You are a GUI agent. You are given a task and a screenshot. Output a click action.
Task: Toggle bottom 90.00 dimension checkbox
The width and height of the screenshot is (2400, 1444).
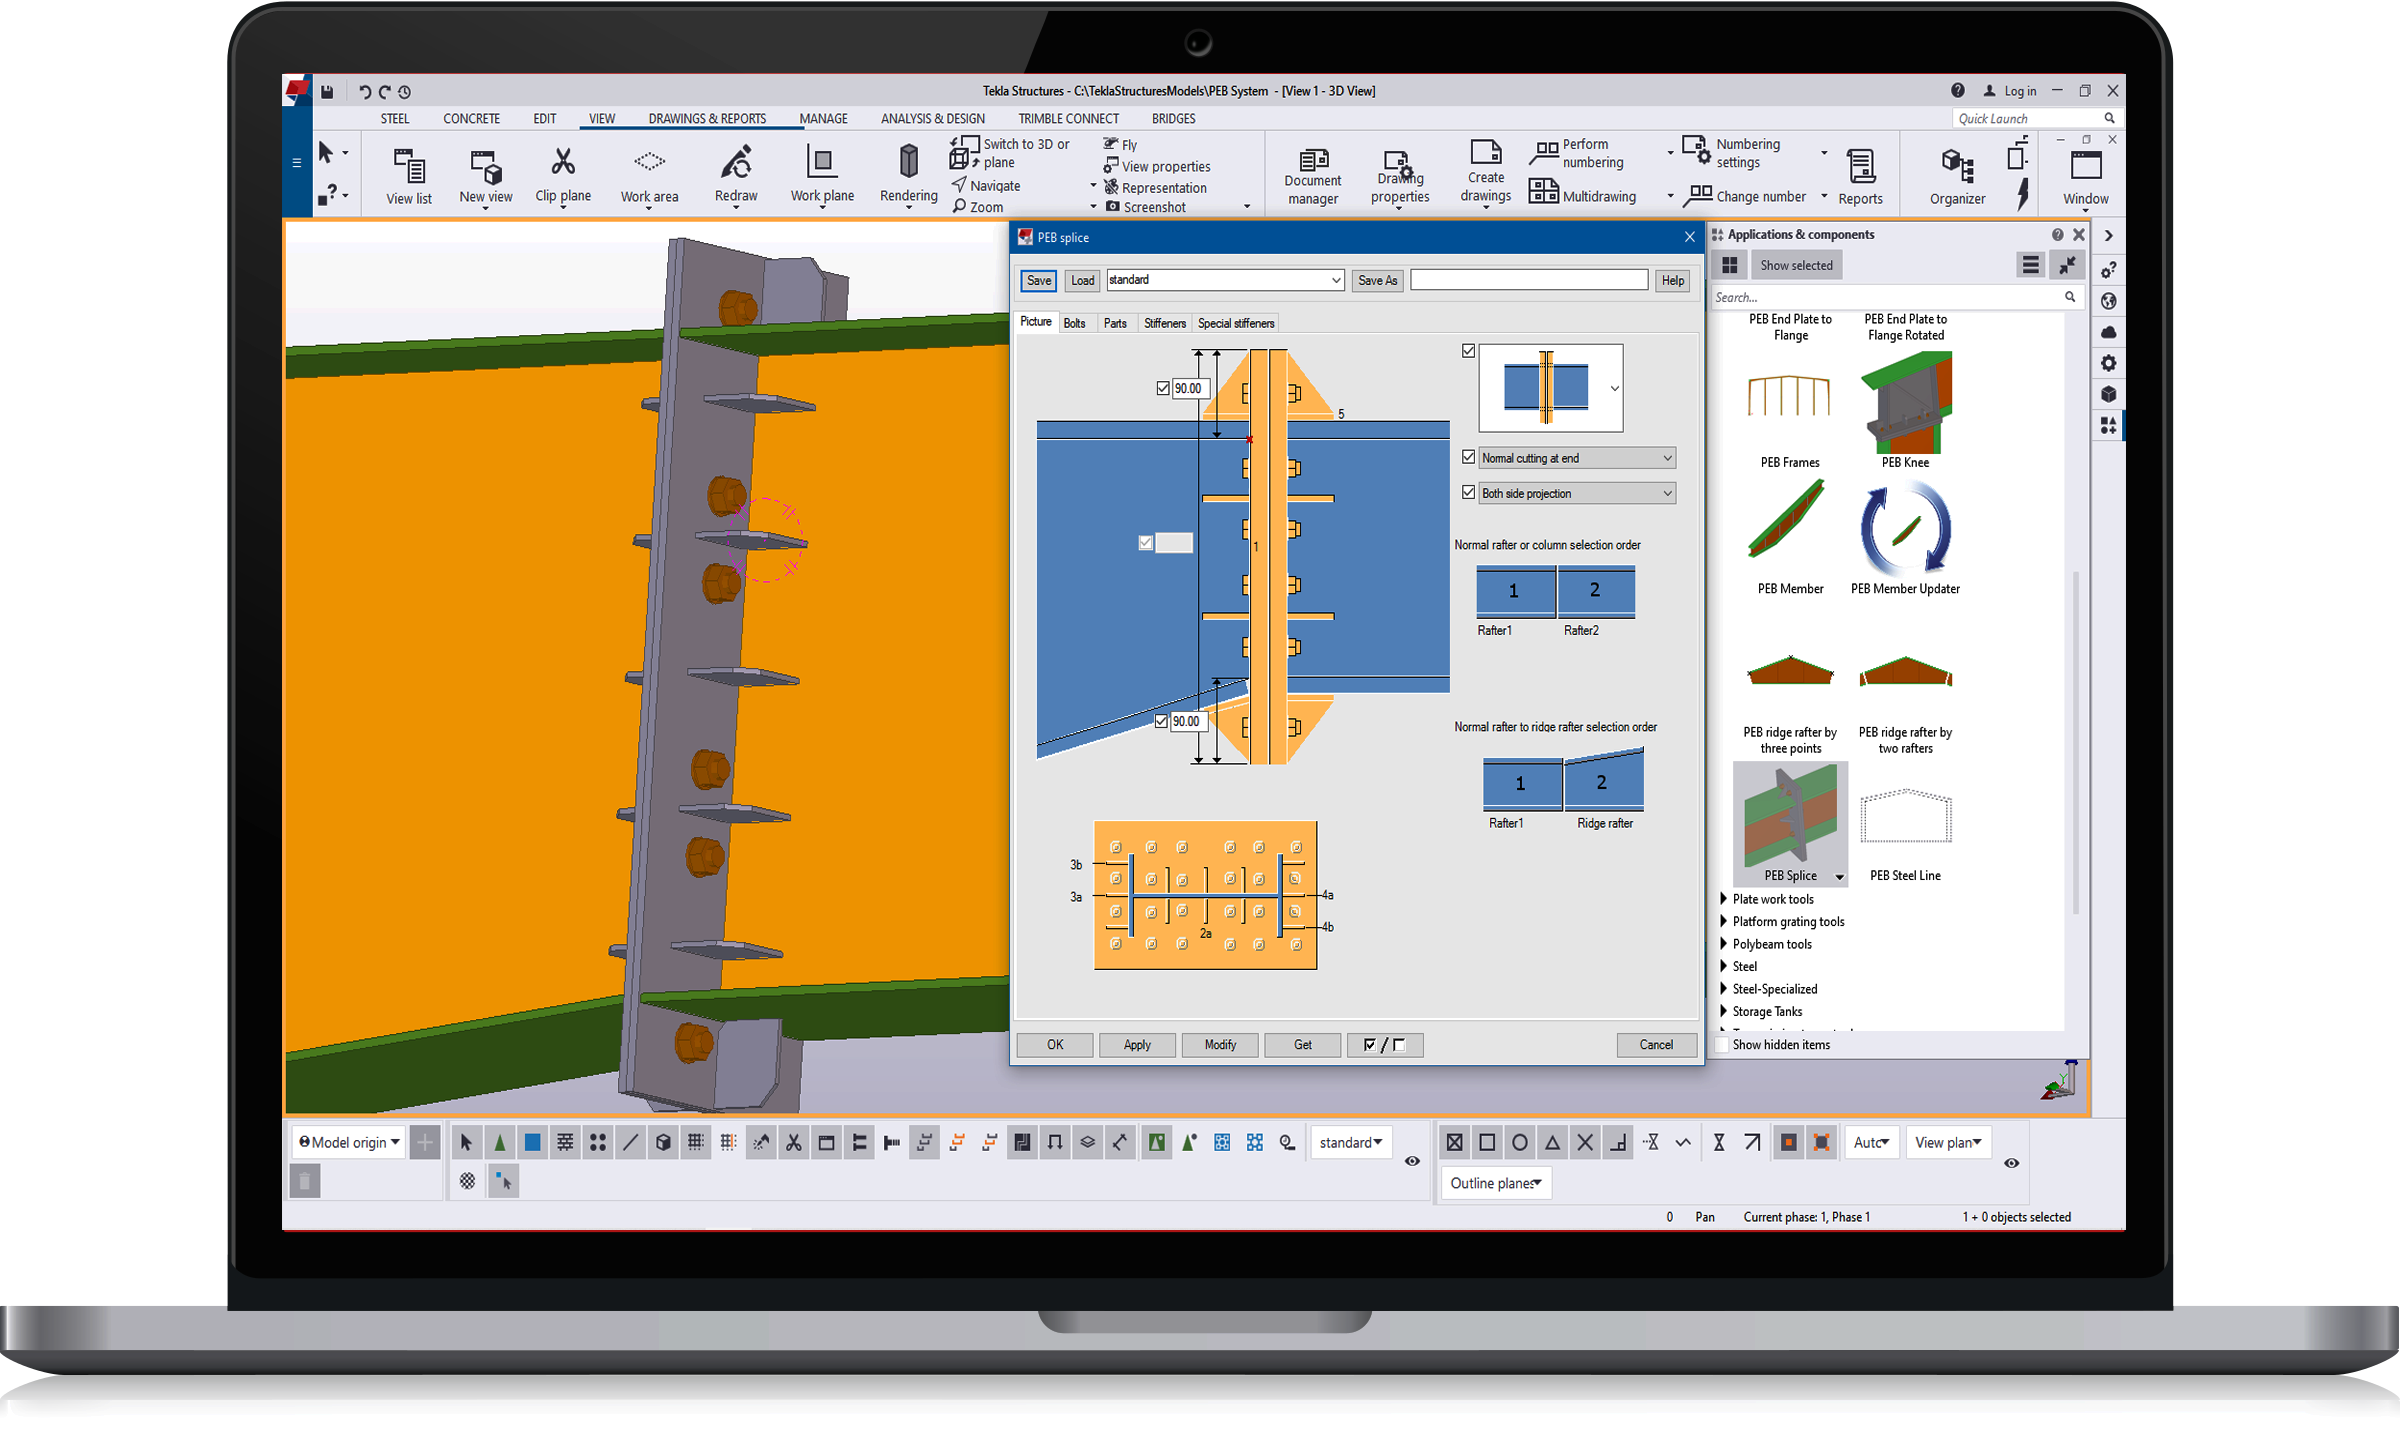point(1161,721)
